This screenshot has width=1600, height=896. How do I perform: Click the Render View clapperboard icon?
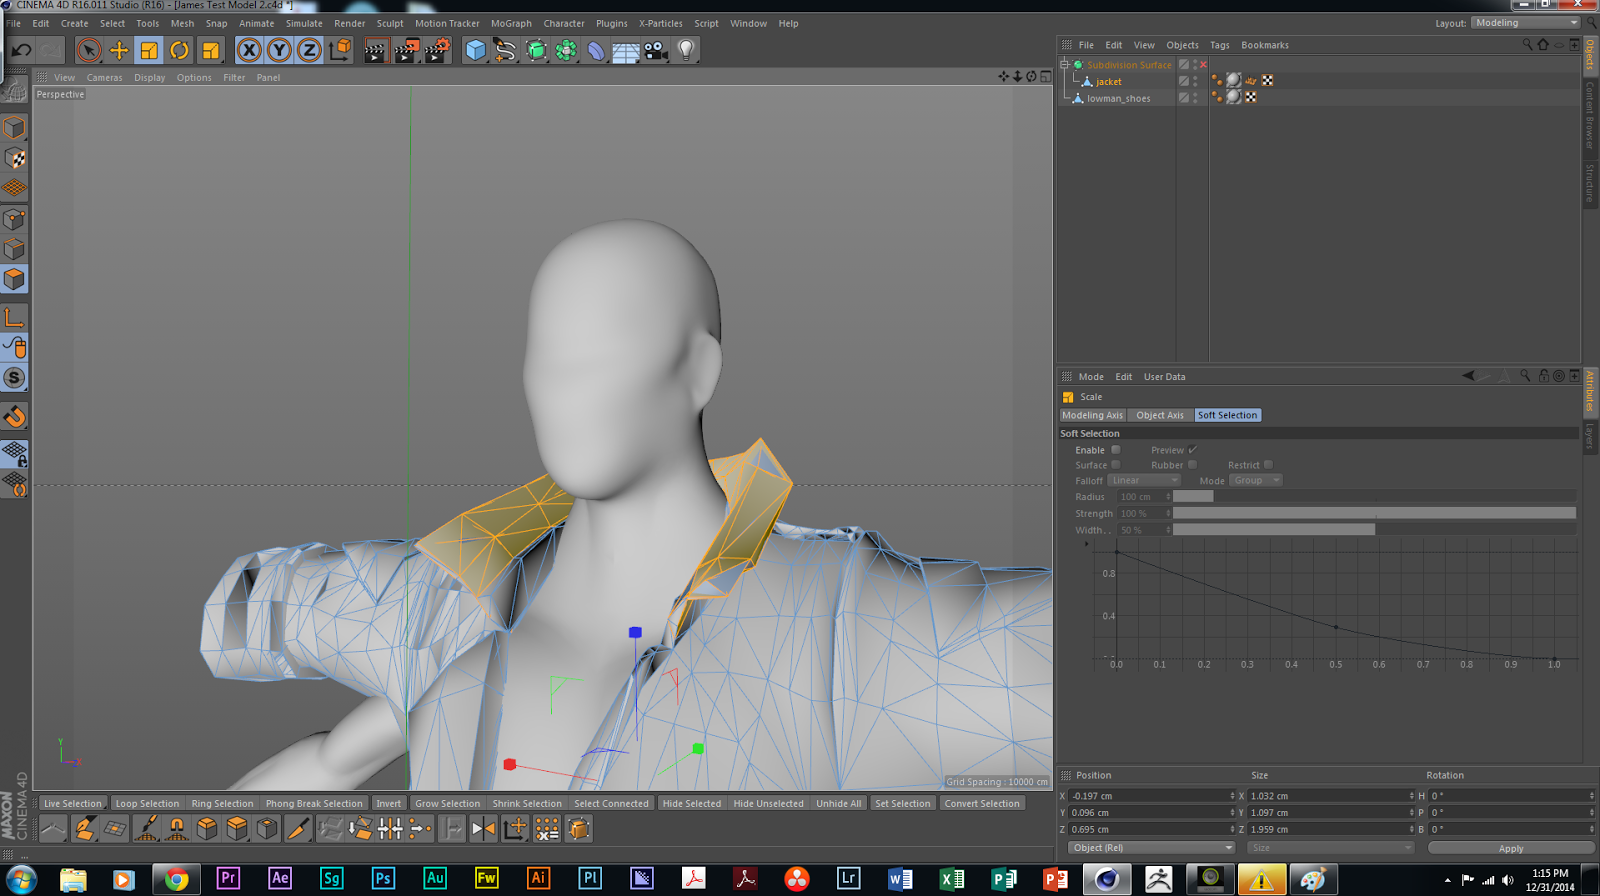point(375,50)
